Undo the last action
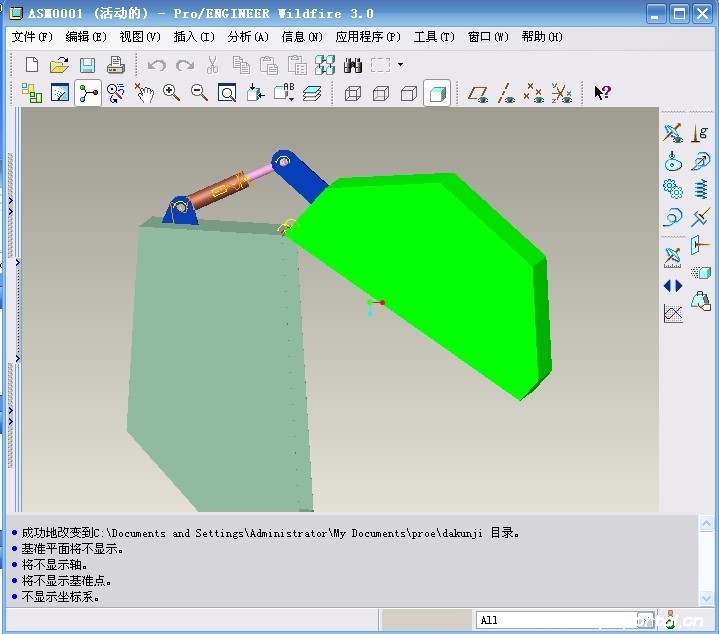 pyautogui.click(x=156, y=65)
